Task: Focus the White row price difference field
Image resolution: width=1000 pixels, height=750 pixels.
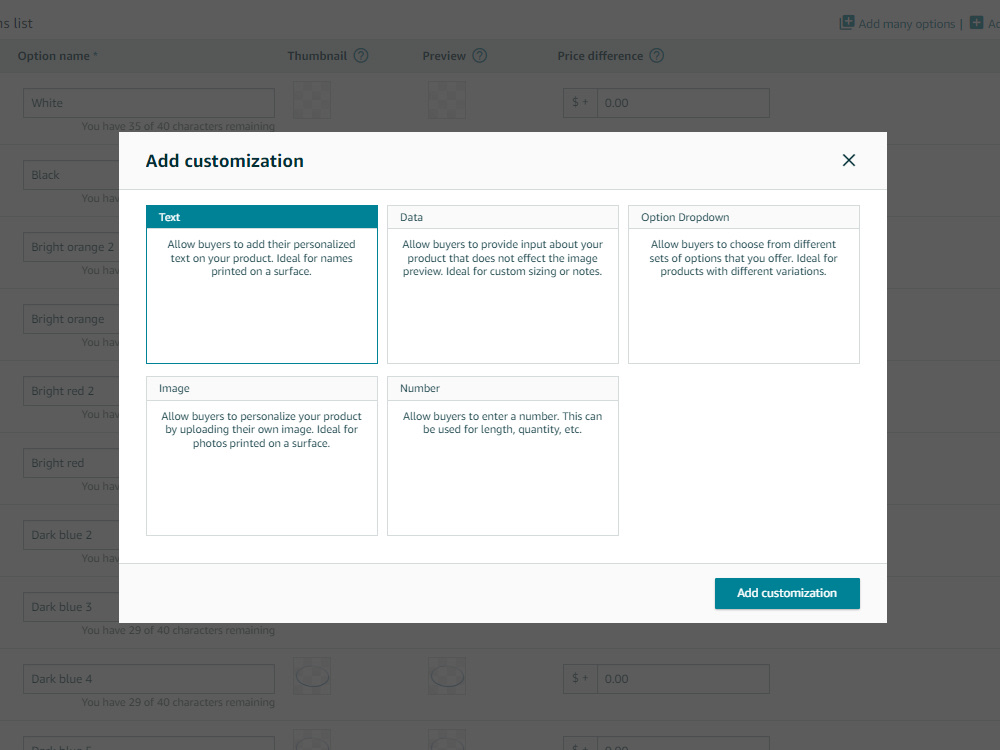Action: [683, 103]
